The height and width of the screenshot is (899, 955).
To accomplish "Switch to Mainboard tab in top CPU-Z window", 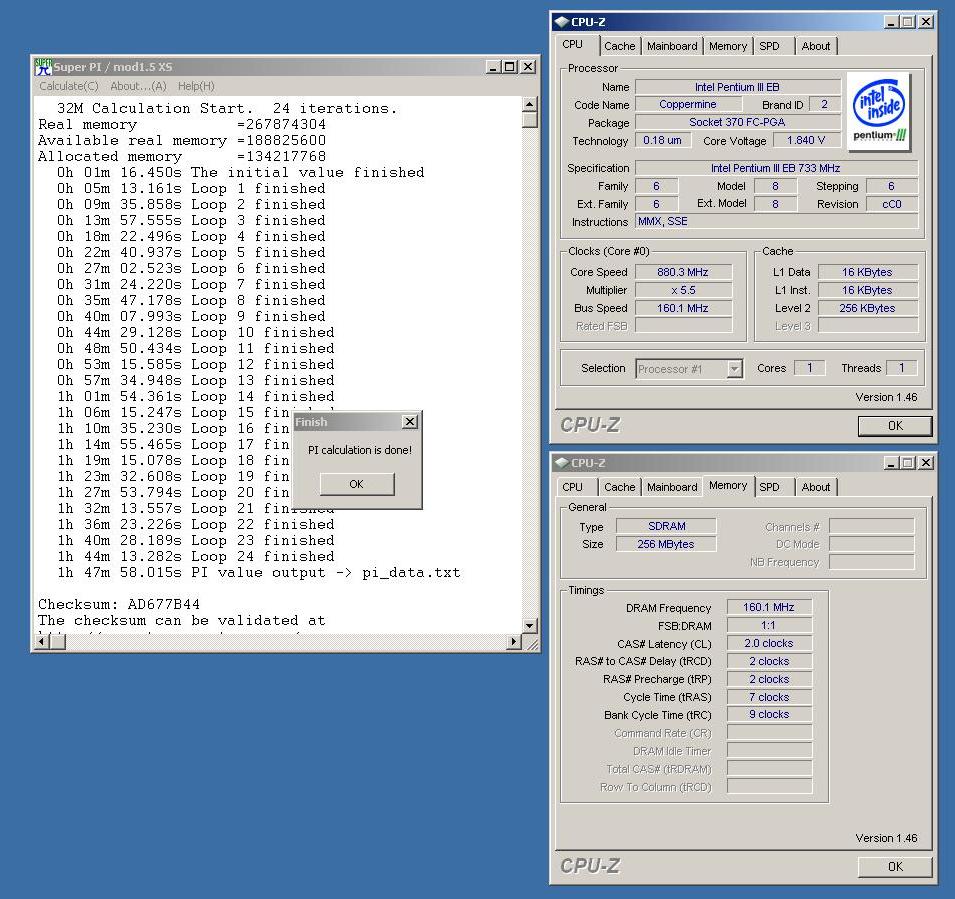I will pos(672,46).
